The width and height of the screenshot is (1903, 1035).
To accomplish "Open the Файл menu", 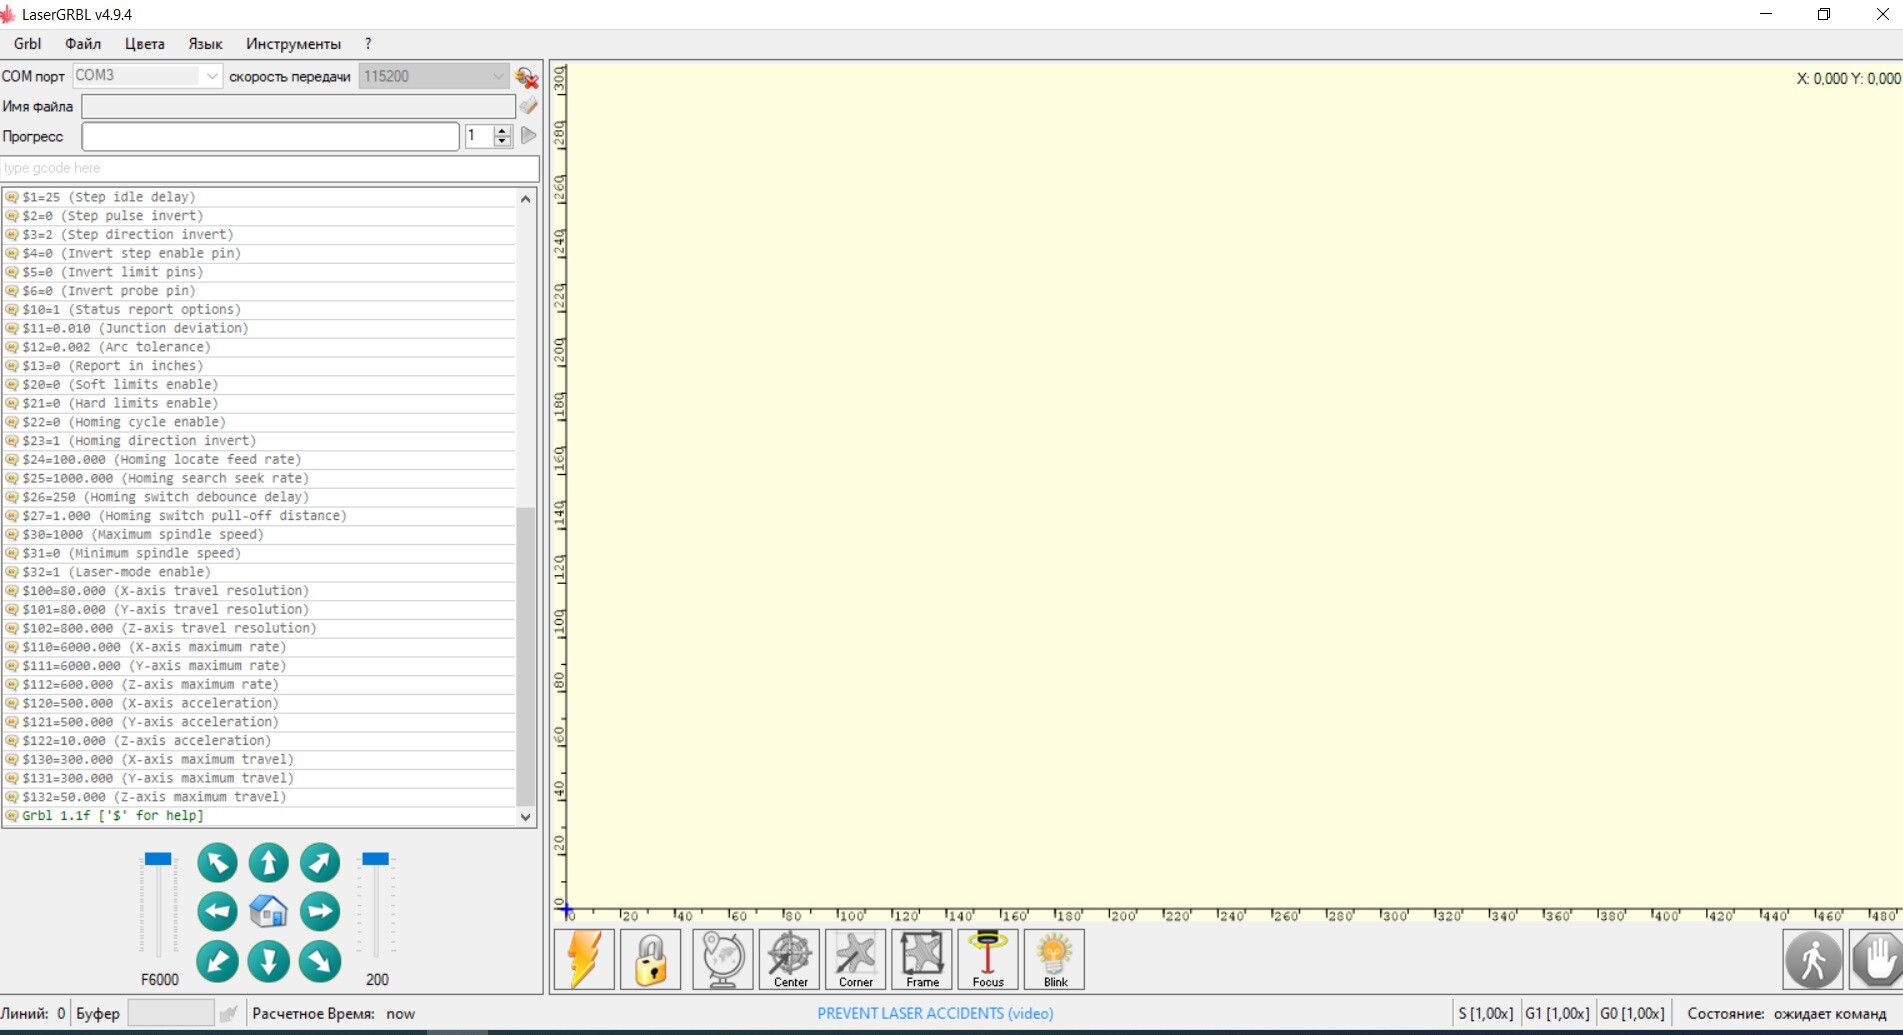I will (83, 44).
